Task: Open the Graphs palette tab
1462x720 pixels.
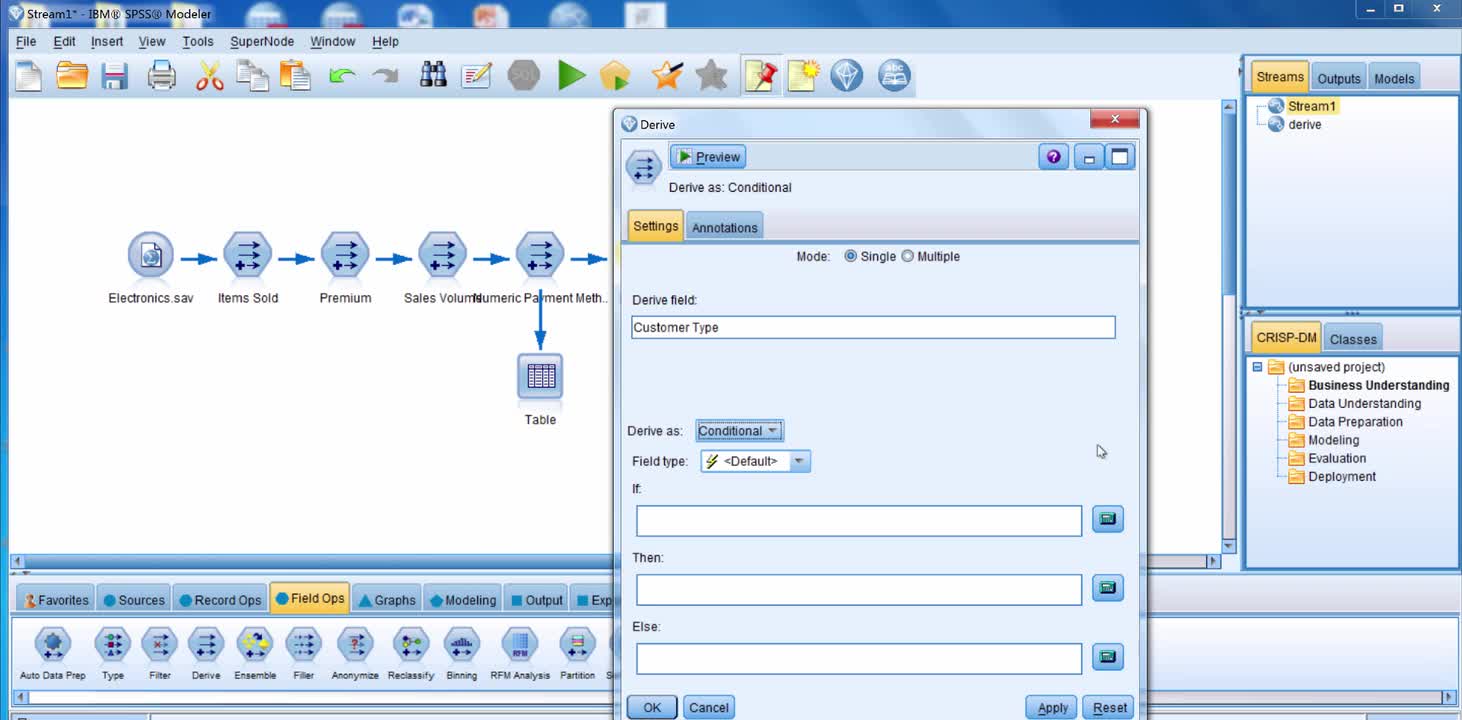Action: click(x=387, y=600)
